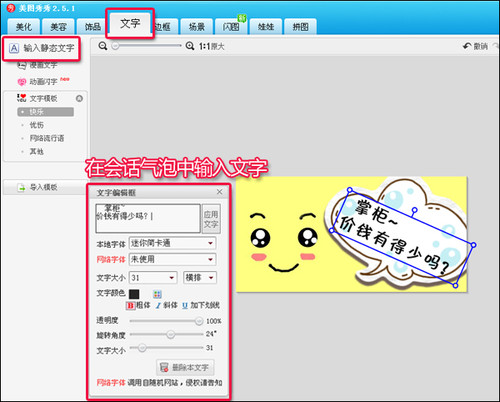Click the zoom in magnifier icon

tap(190, 46)
